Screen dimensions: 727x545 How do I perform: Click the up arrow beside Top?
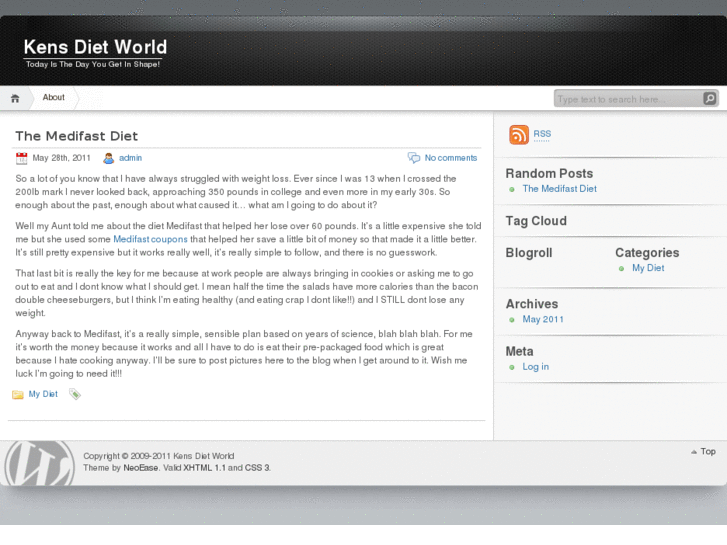pyautogui.click(x=694, y=452)
